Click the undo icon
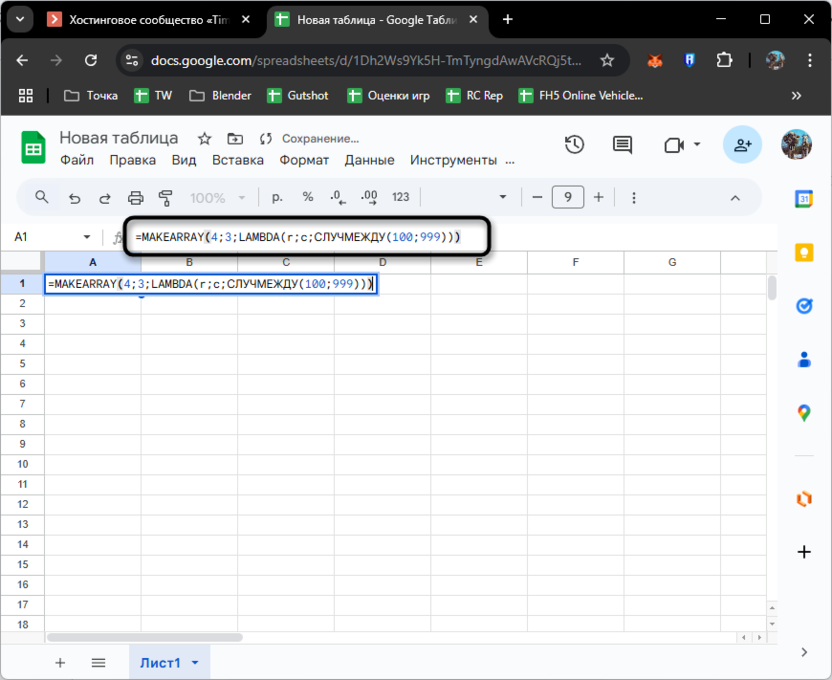This screenshot has height=680, width=832. click(x=75, y=197)
